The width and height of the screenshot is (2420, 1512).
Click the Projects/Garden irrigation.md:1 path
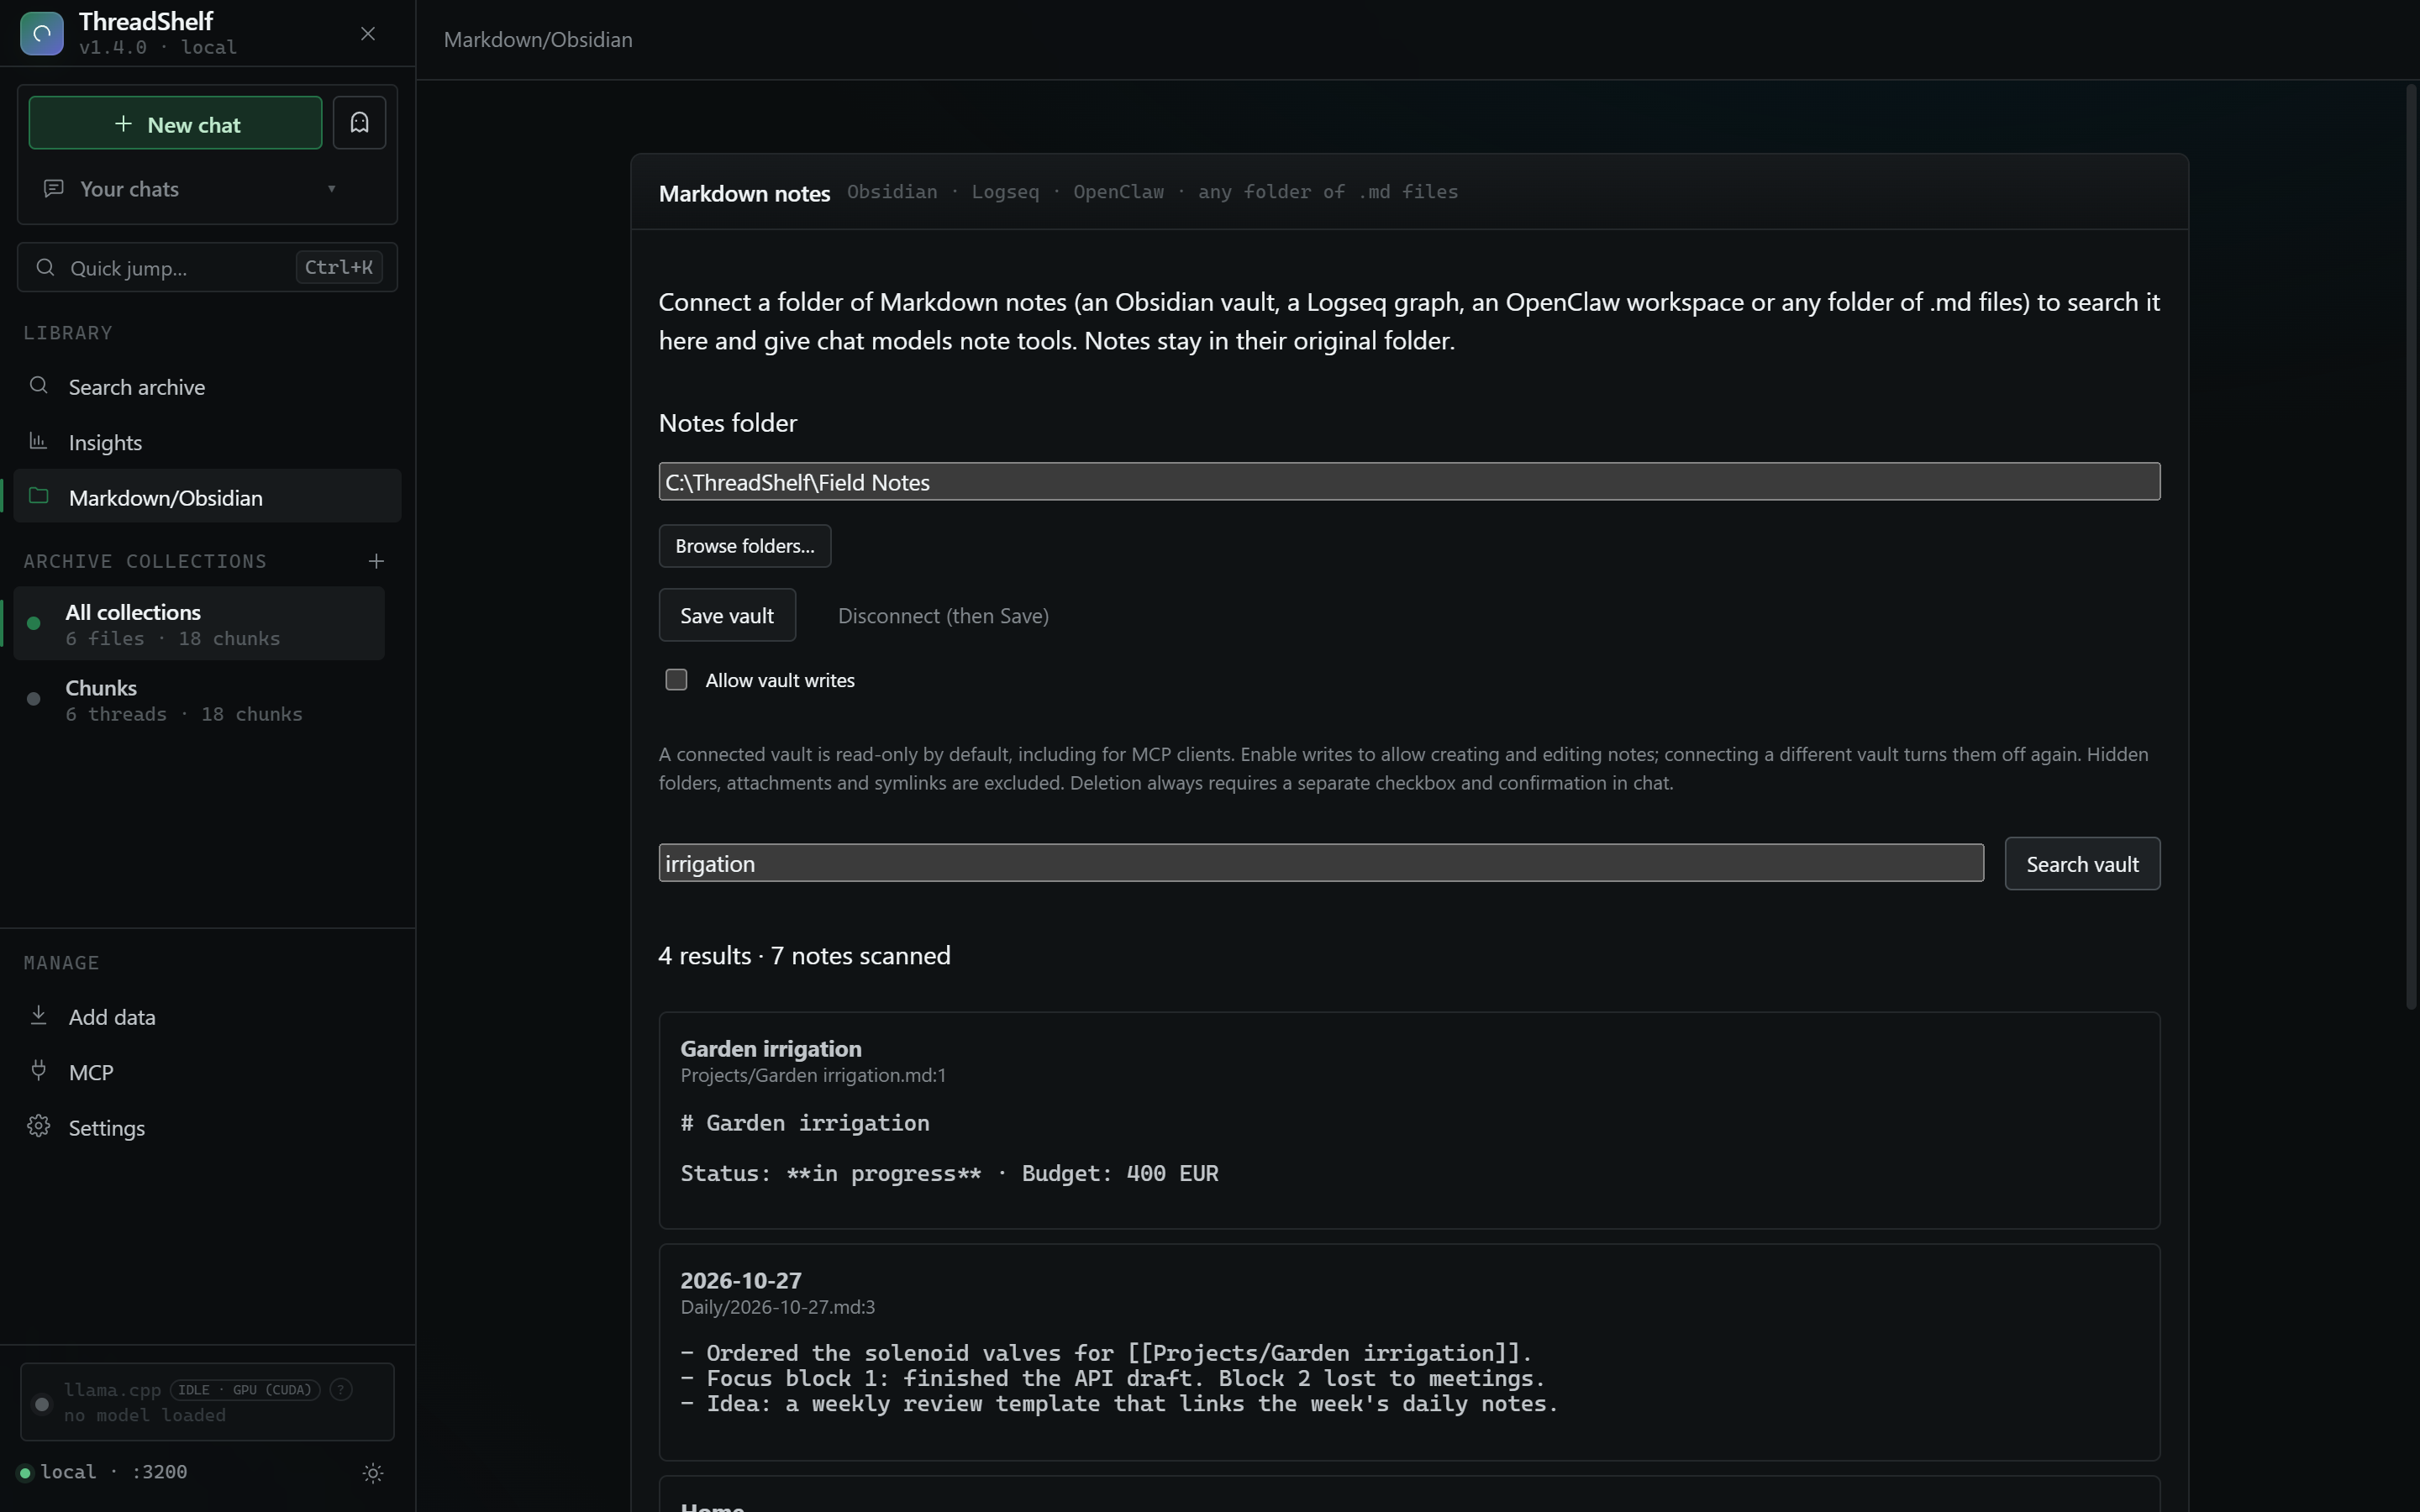pyautogui.click(x=813, y=1075)
